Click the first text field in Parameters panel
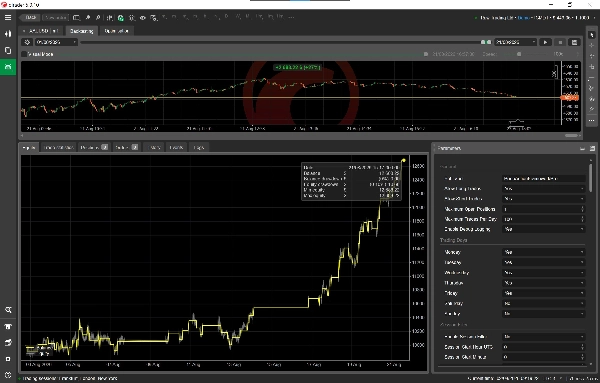600x383 pixels. [543, 178]
